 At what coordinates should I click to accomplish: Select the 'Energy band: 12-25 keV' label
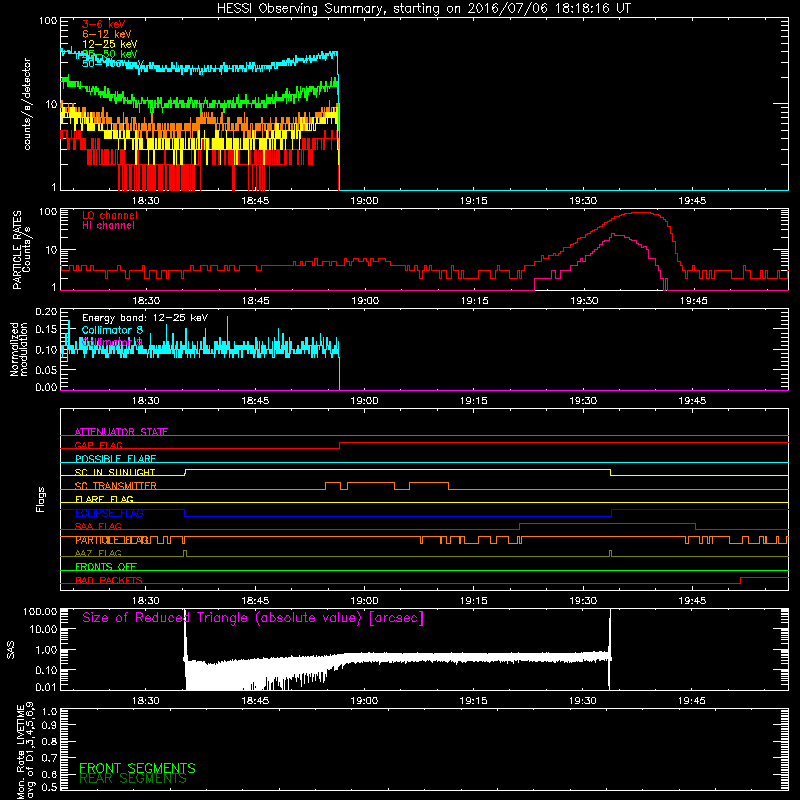[x=145, y=318]
